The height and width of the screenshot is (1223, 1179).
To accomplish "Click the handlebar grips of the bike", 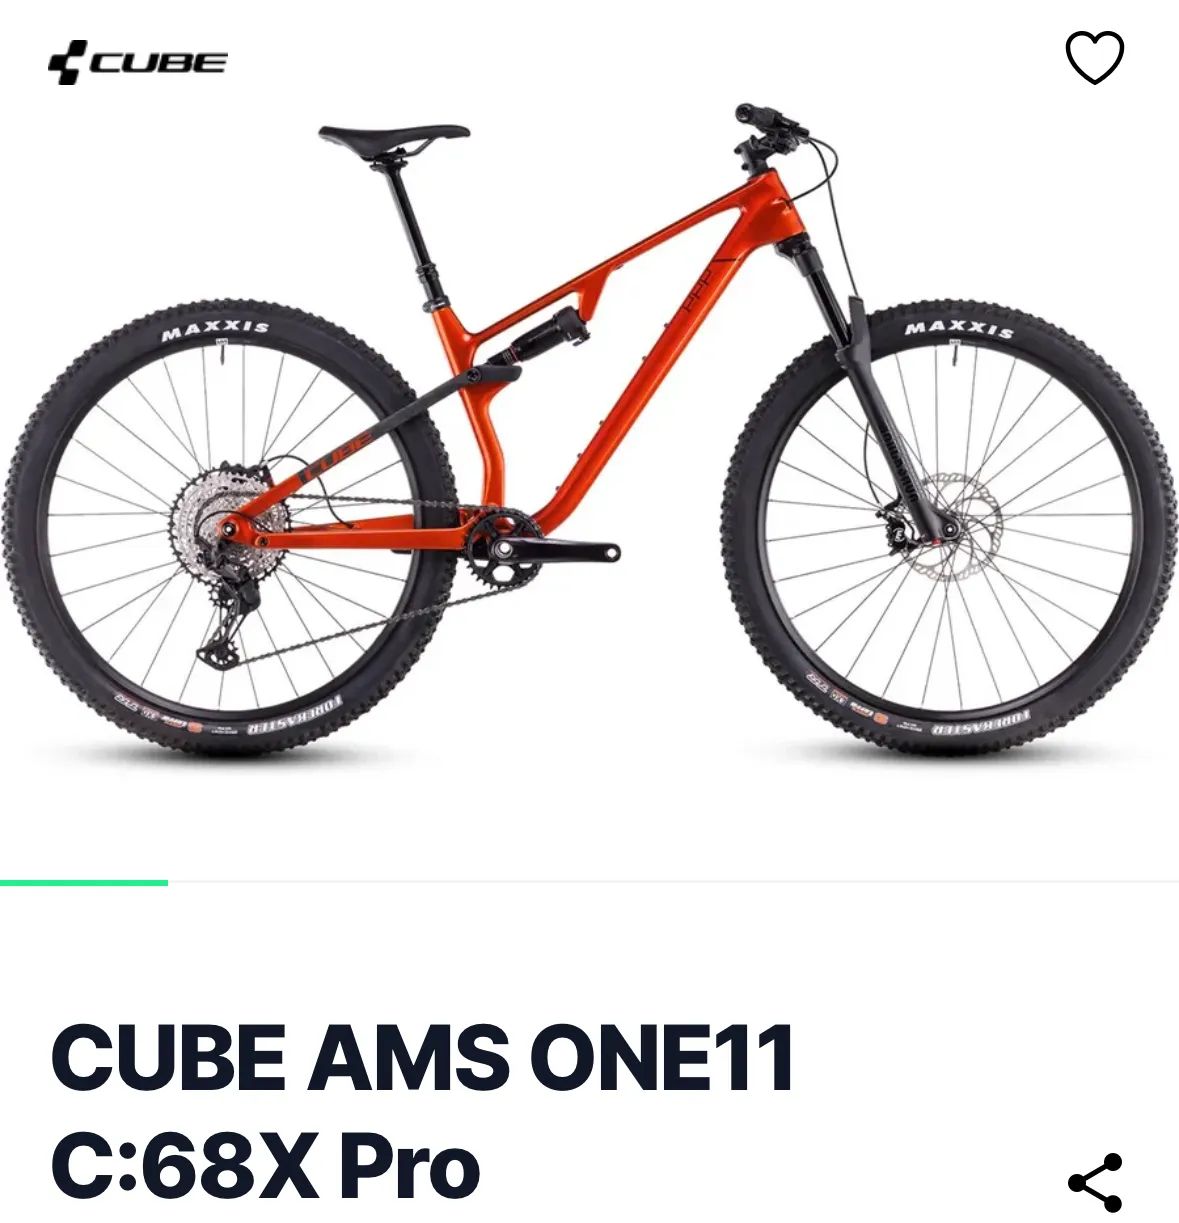I will tap(766, 120).
